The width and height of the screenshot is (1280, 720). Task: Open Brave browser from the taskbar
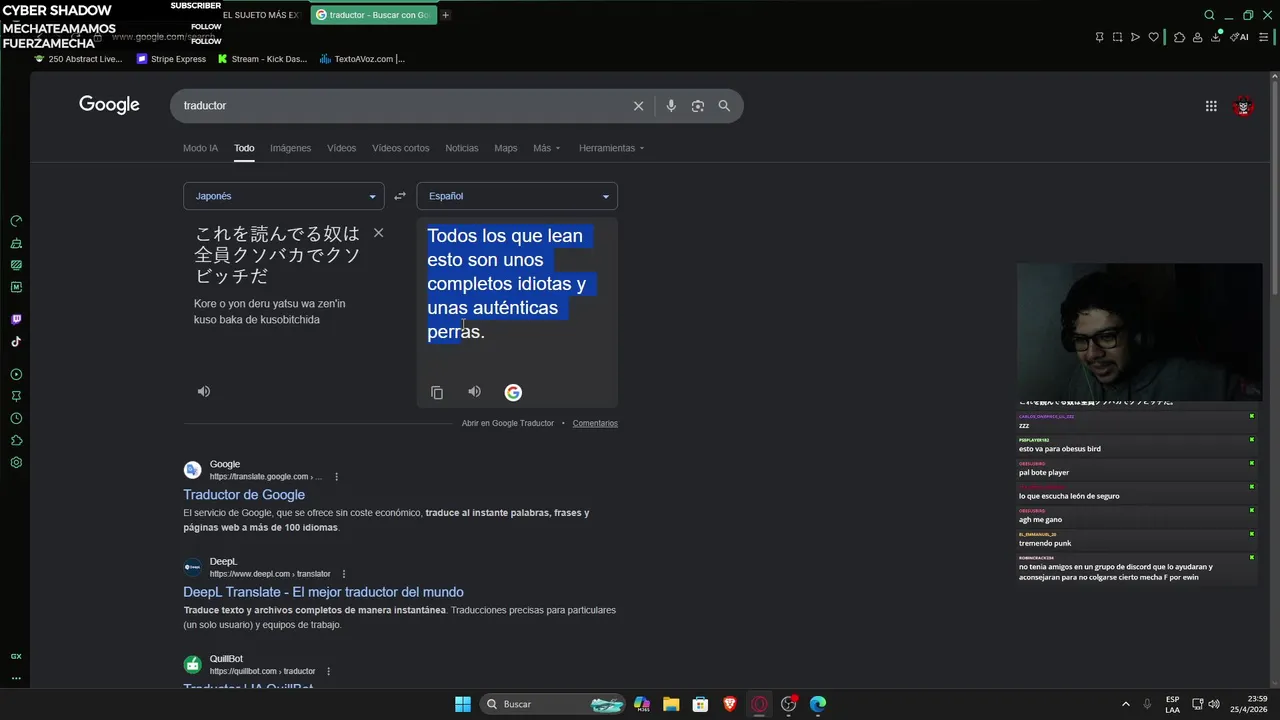pos(730,704)
